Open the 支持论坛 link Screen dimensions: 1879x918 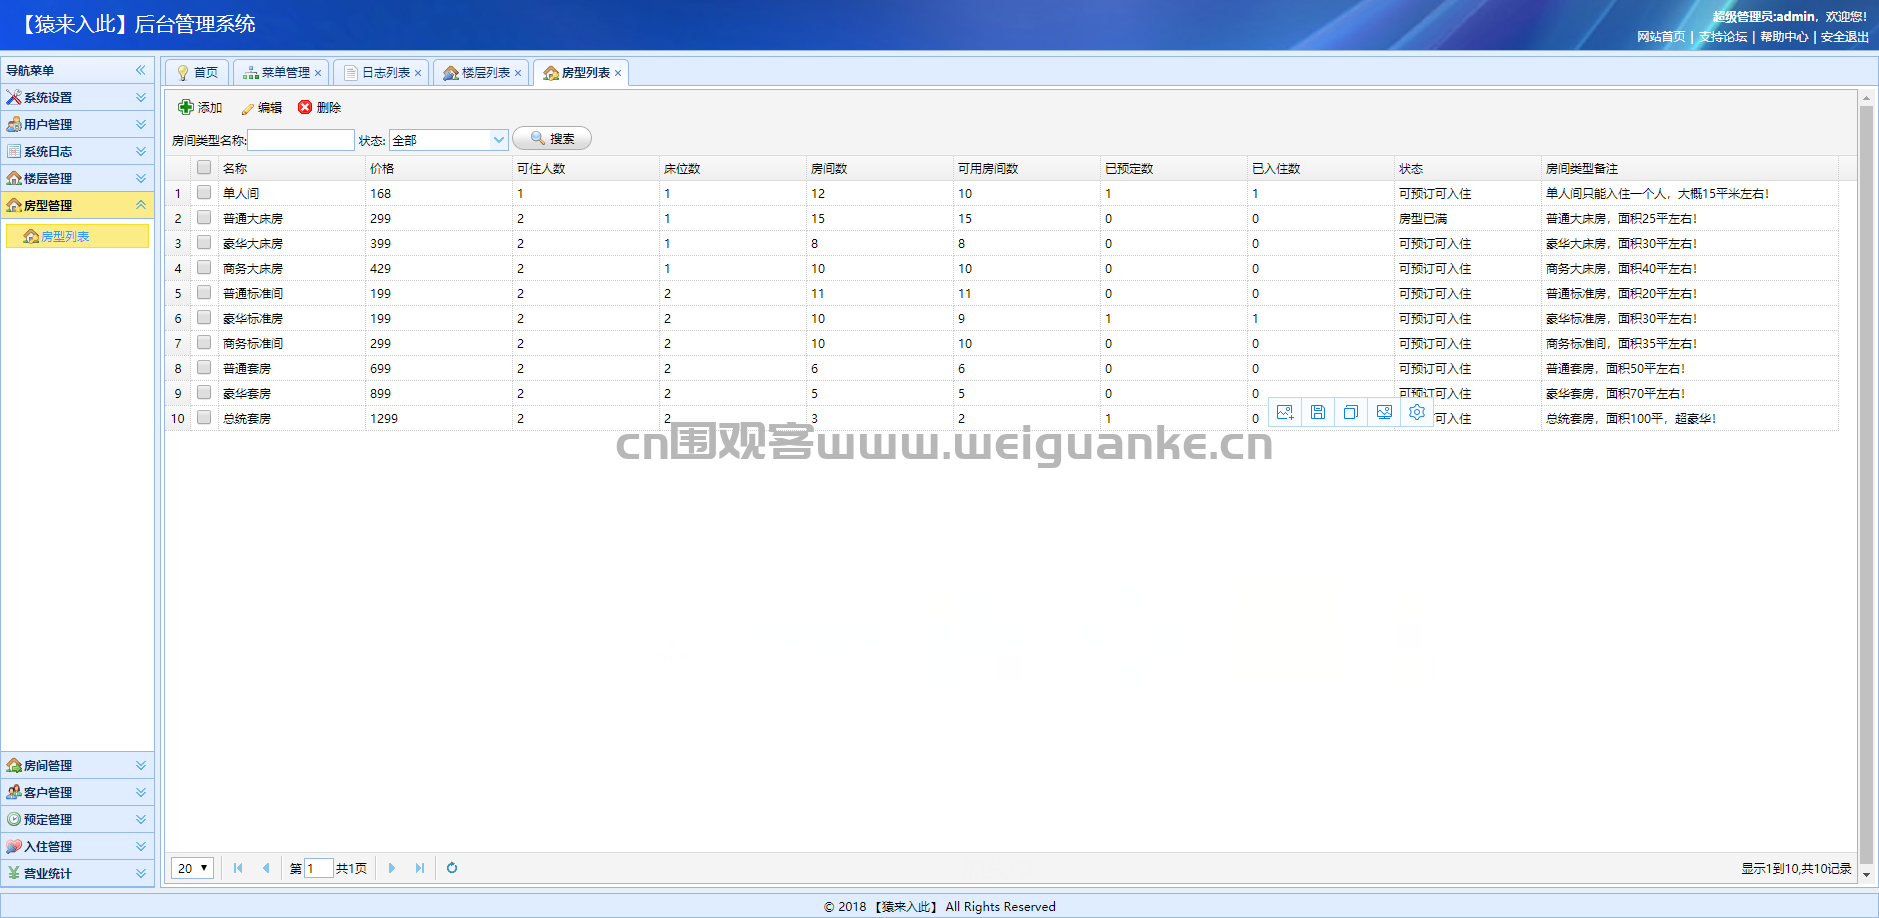(1723, 37)
